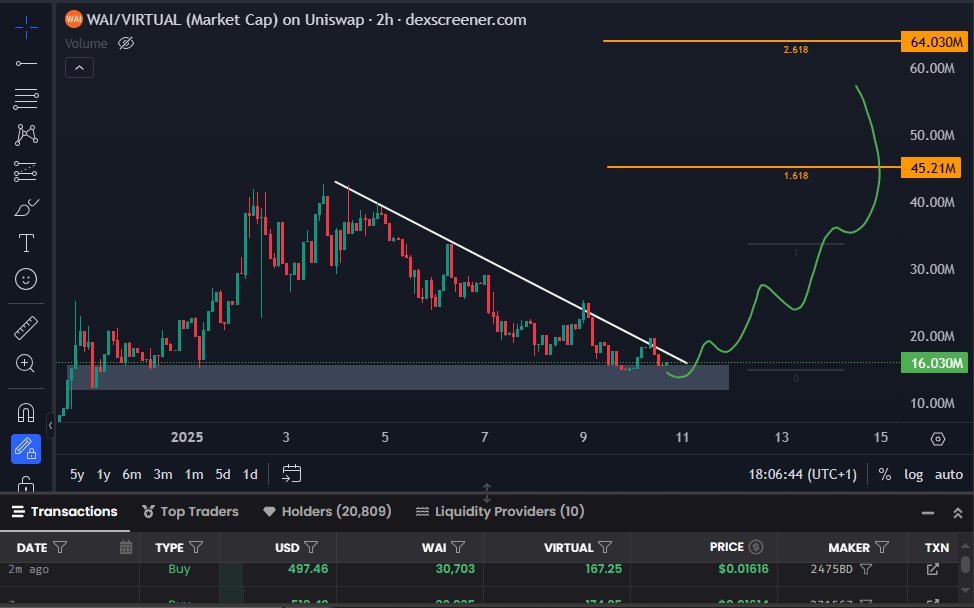Open the date calendar picker icon
The height and width of the screenshot is (608, 974).
tap(126, 547)
